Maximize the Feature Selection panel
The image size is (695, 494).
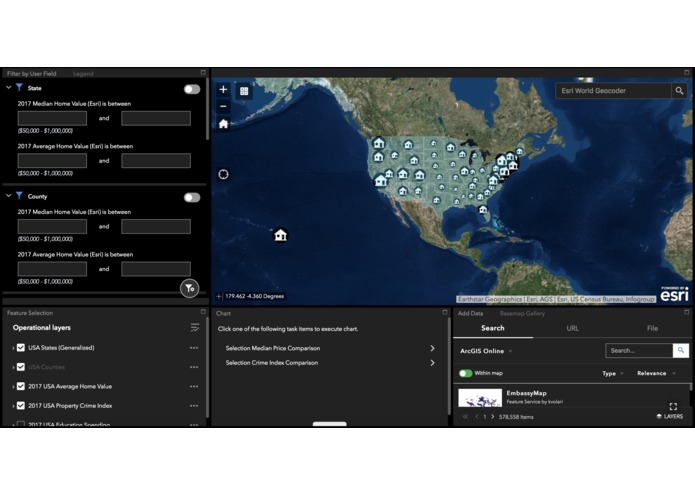(203, 312)
